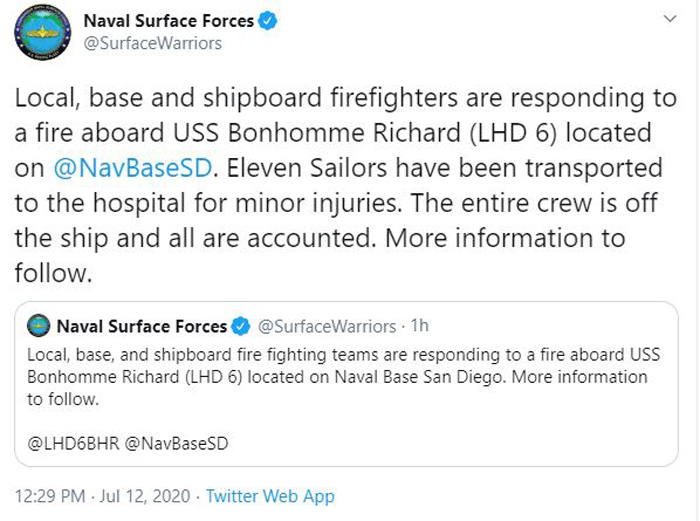Screen dimensions: 700x521
Task: Open the Naval Surface Forces display name
Action: click(169, 21)
